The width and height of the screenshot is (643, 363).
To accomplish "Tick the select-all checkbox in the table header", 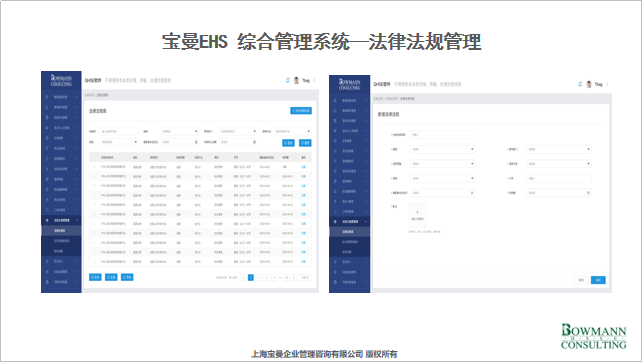I will 95,157.
